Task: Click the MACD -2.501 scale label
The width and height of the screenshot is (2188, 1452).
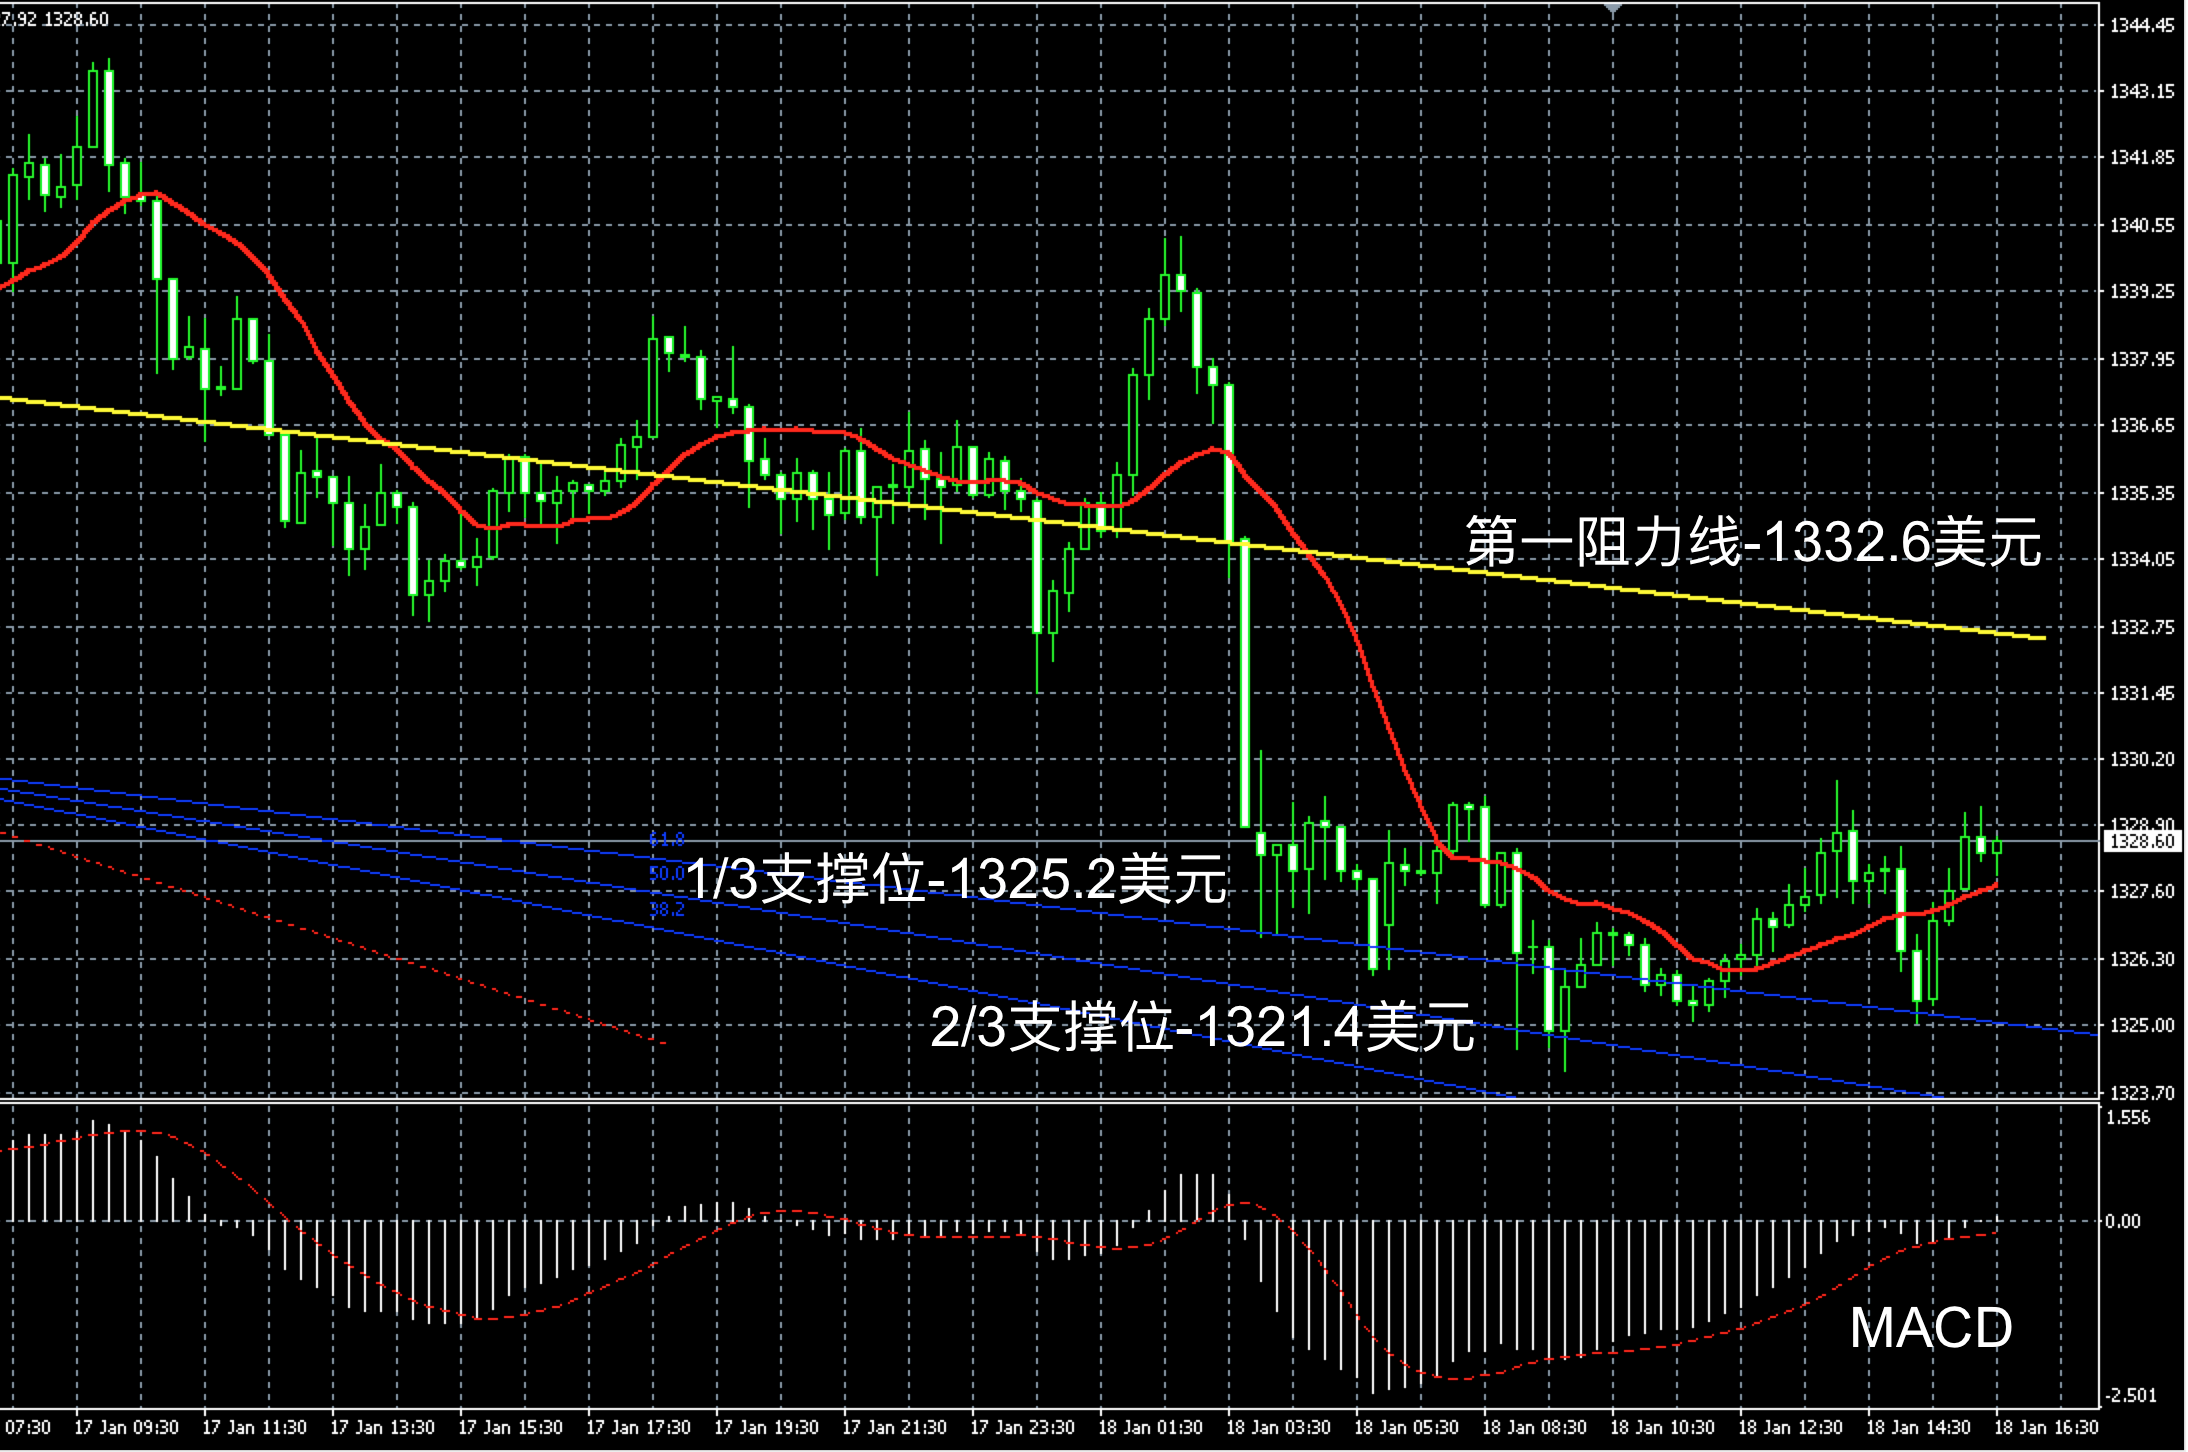Action: click(x=2130, y=1396)
